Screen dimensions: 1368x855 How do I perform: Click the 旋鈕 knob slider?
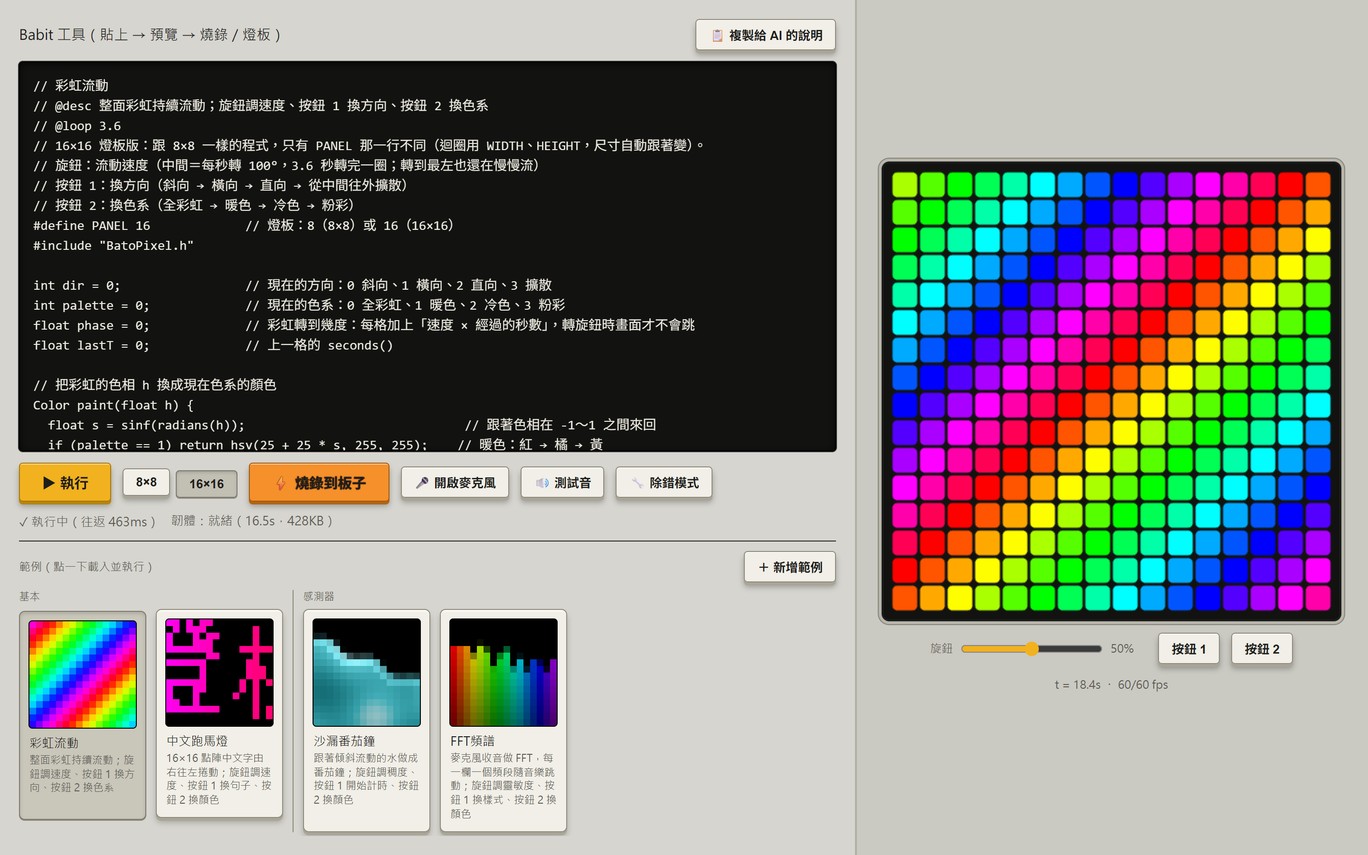1031,649
